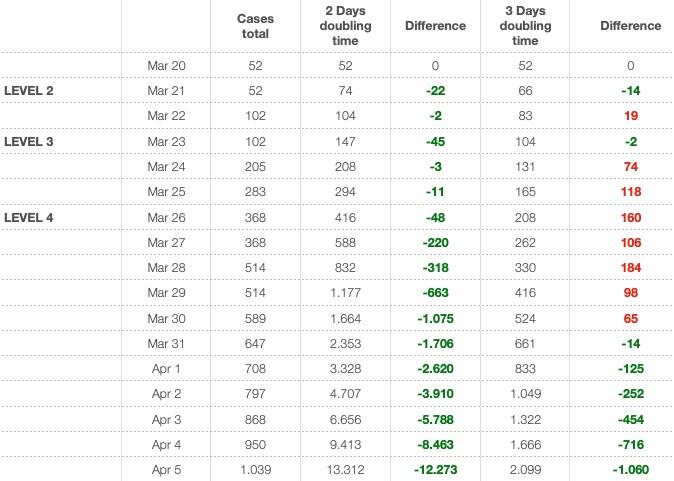Click the "Cases total" column header

(256, 25)
